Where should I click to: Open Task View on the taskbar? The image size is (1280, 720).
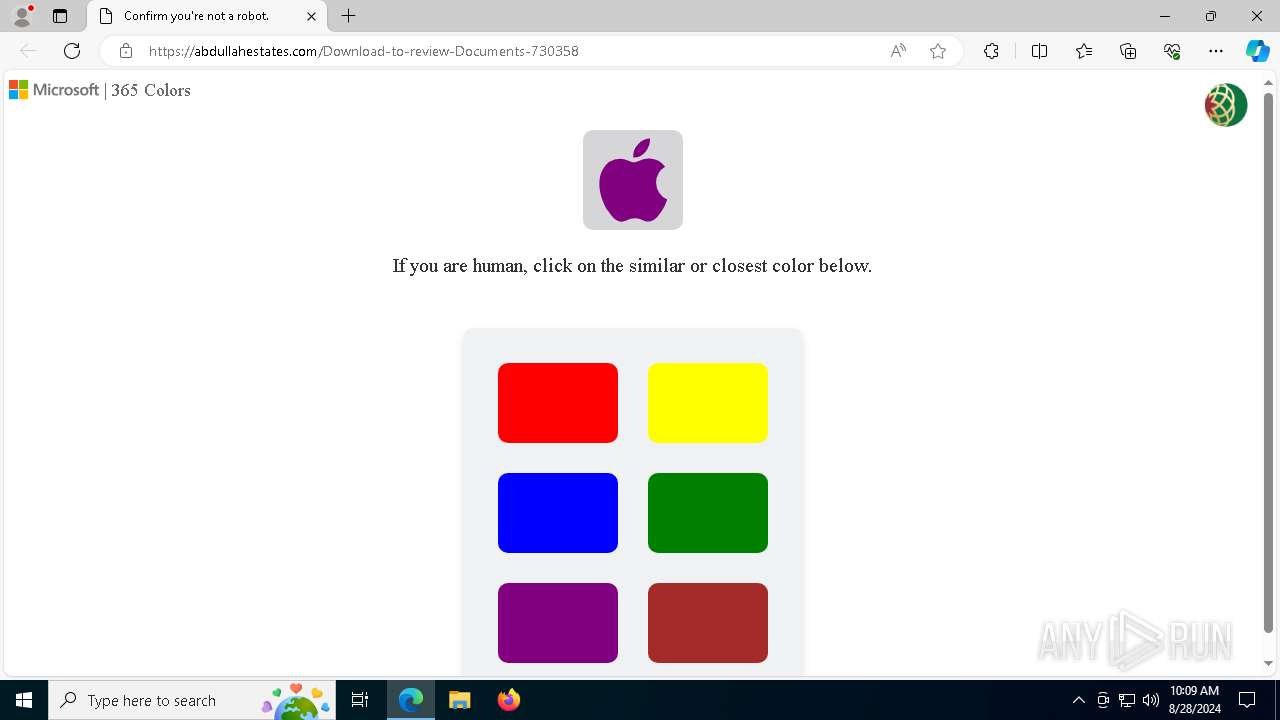[360, 700]
